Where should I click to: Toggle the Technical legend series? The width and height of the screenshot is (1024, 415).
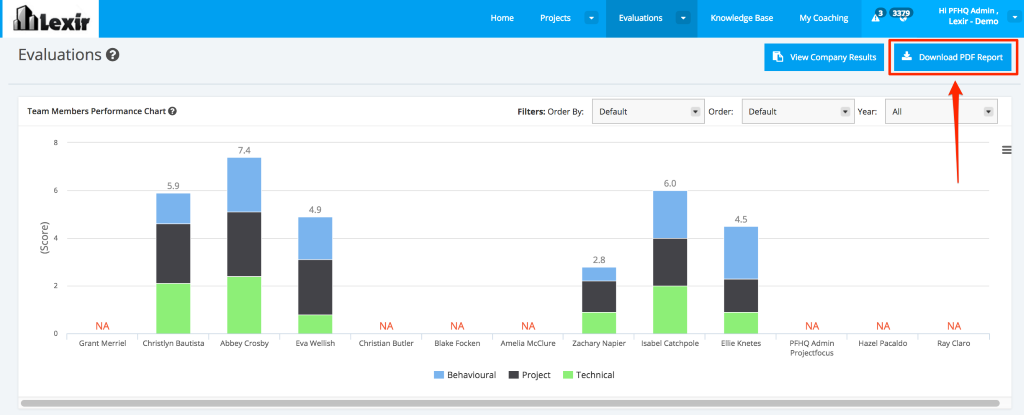pyautogui.click(x=588, y=375)
